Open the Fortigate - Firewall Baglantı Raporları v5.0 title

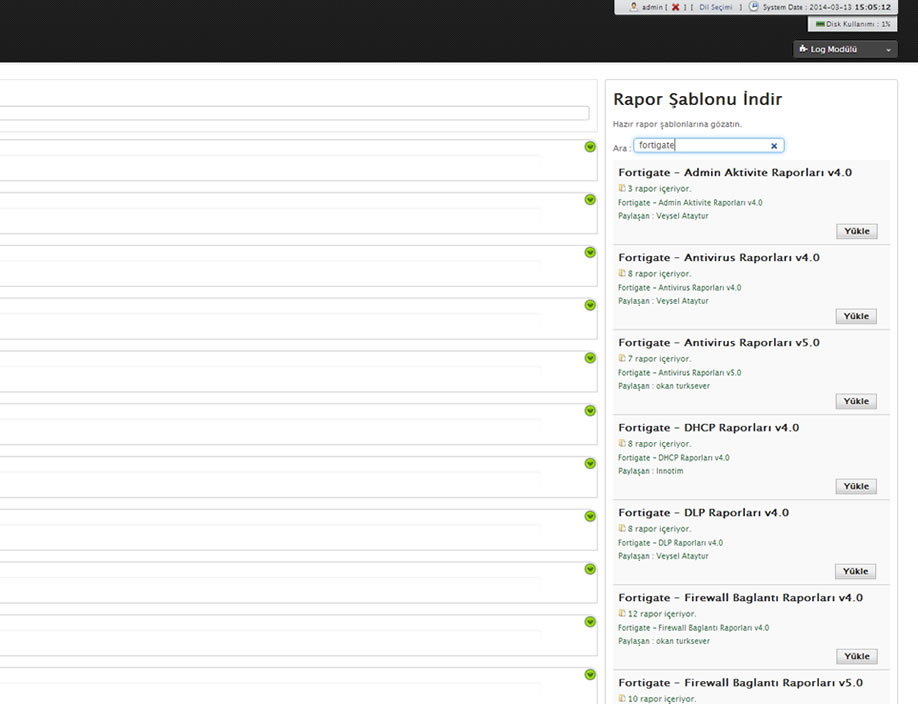pyautogui.click(x=741, y=682)
